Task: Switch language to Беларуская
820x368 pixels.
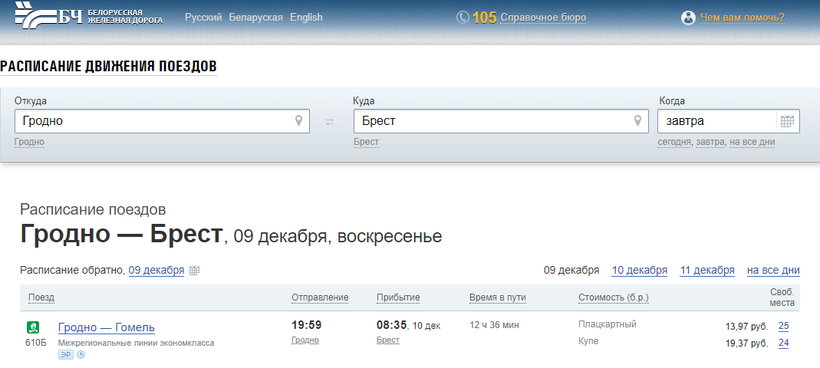Action: pos(256,17)
